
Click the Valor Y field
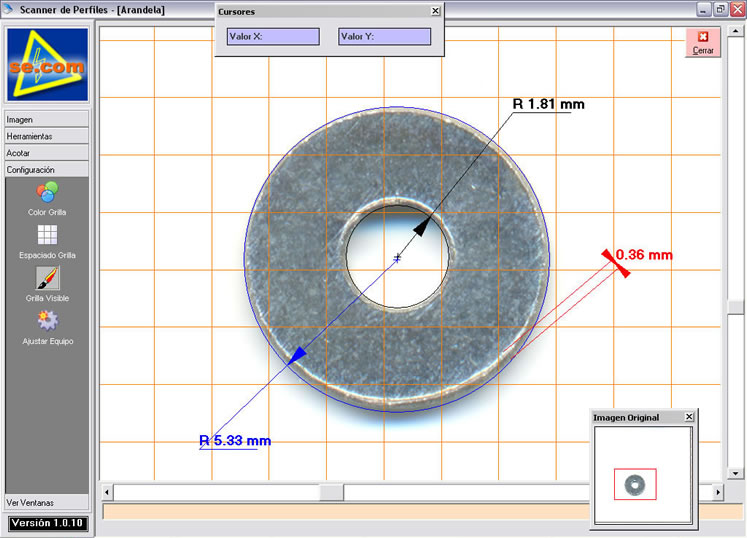(385, 37)
